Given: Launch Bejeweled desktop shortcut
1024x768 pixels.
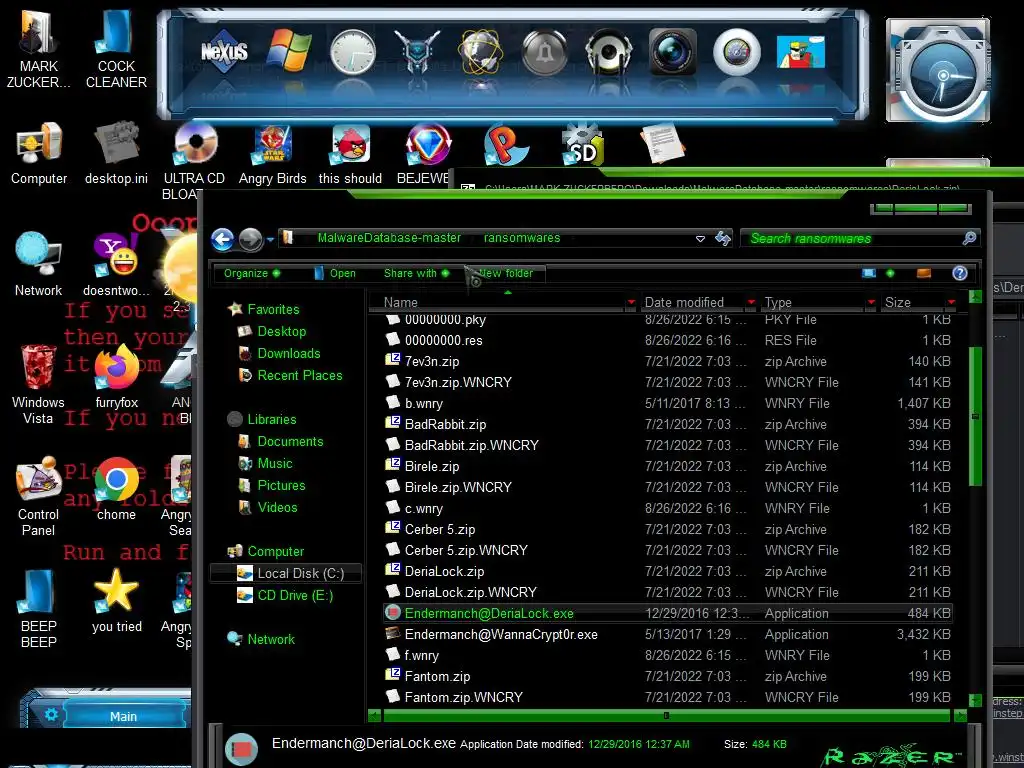Looking at the screenshot, I should 427,155.
